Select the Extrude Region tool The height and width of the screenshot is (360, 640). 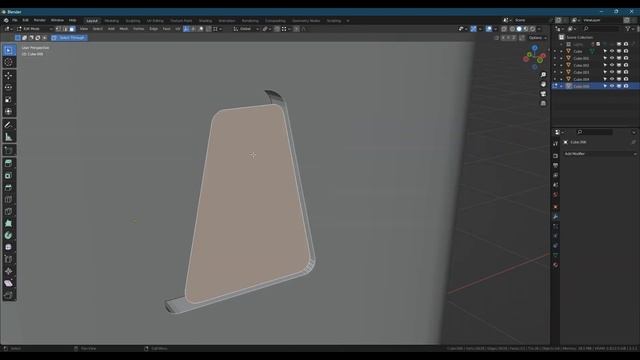pyautogui.click(x=9, y=163)
